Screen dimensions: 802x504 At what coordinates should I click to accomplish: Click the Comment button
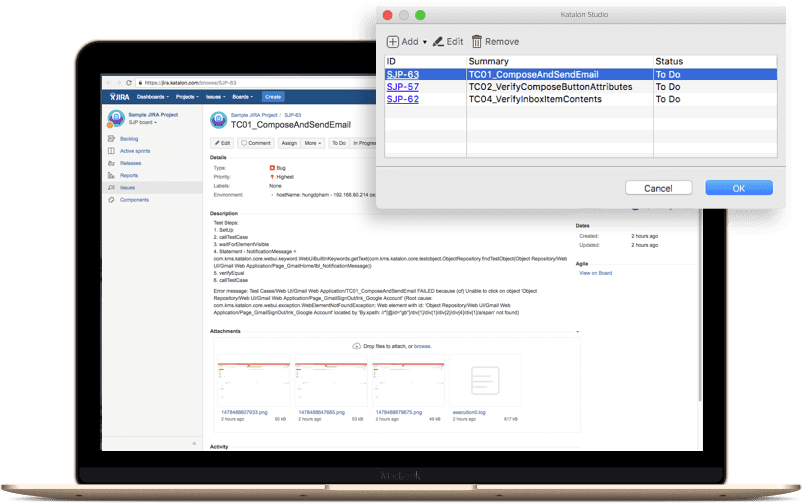point(256,143)
